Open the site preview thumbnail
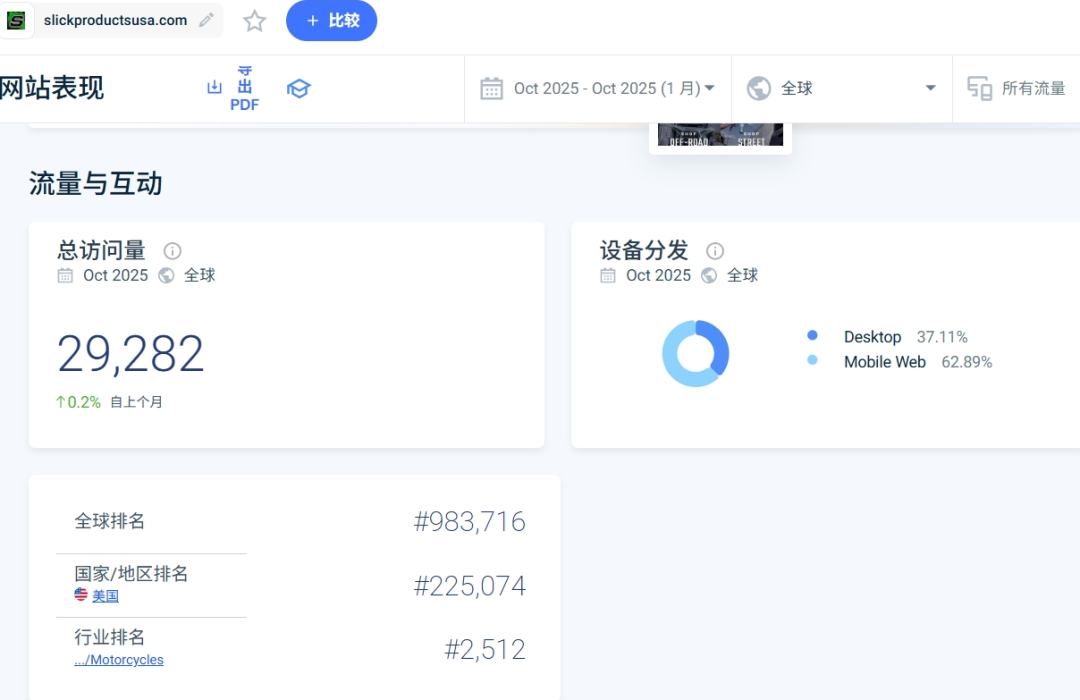The width and height of the screenshot is (1080, 700). click(720, 135)
